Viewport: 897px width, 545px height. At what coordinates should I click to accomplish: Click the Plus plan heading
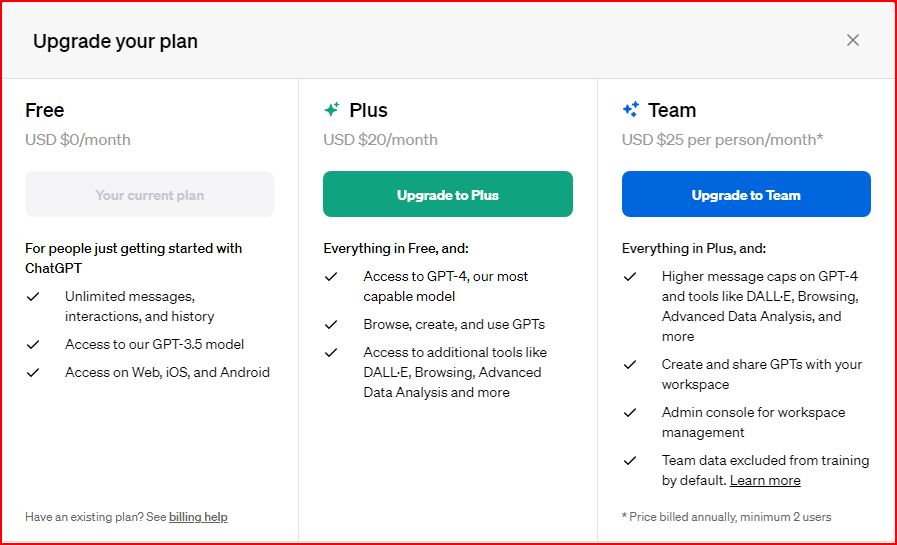[368, 110]
